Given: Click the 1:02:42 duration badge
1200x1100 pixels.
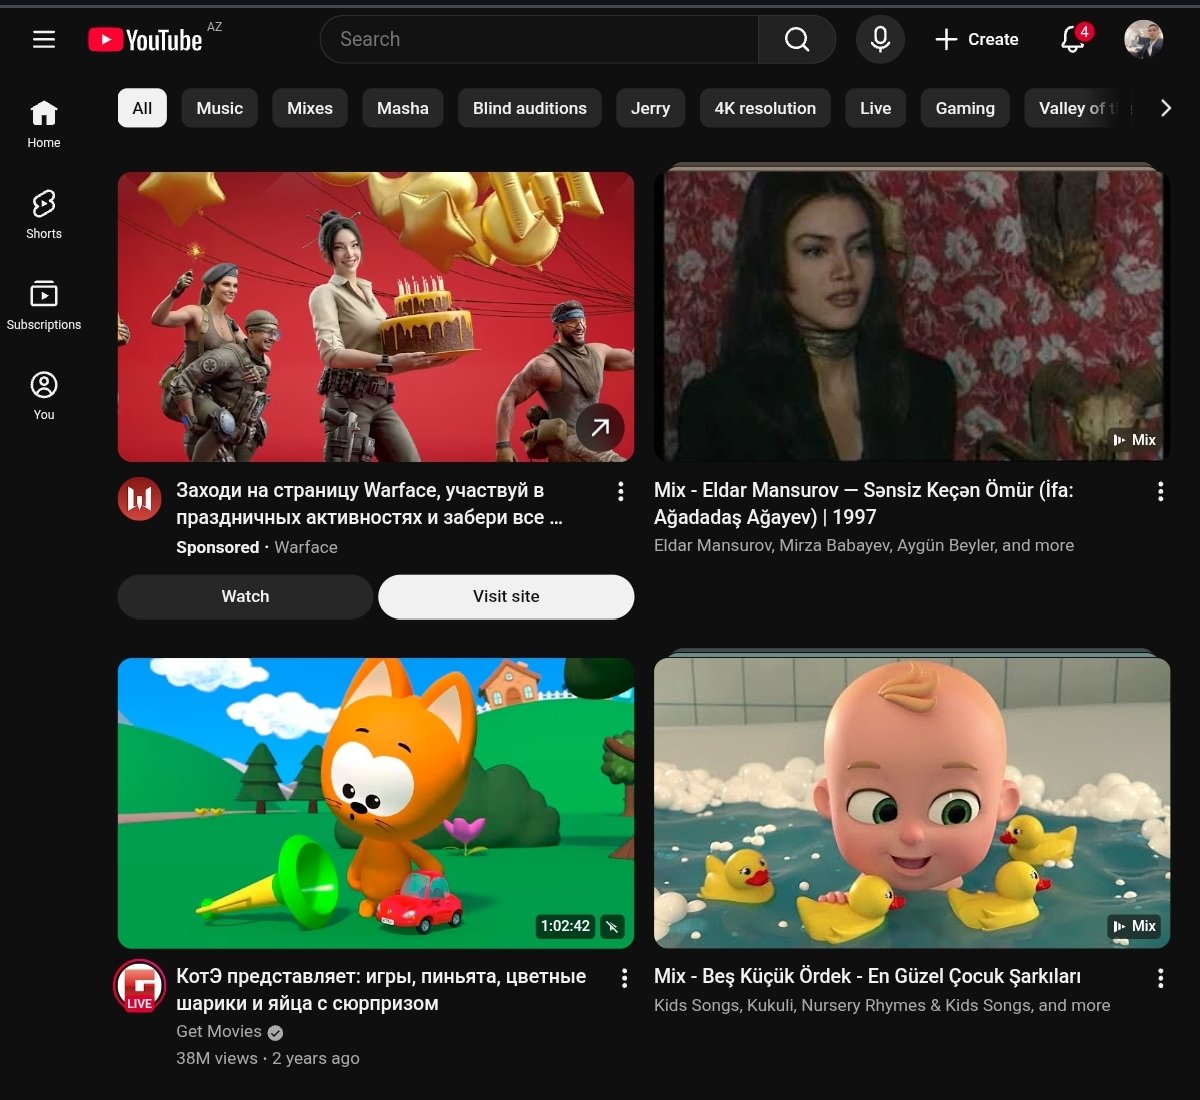Looking at the screenshot, I should click(565, 926).
